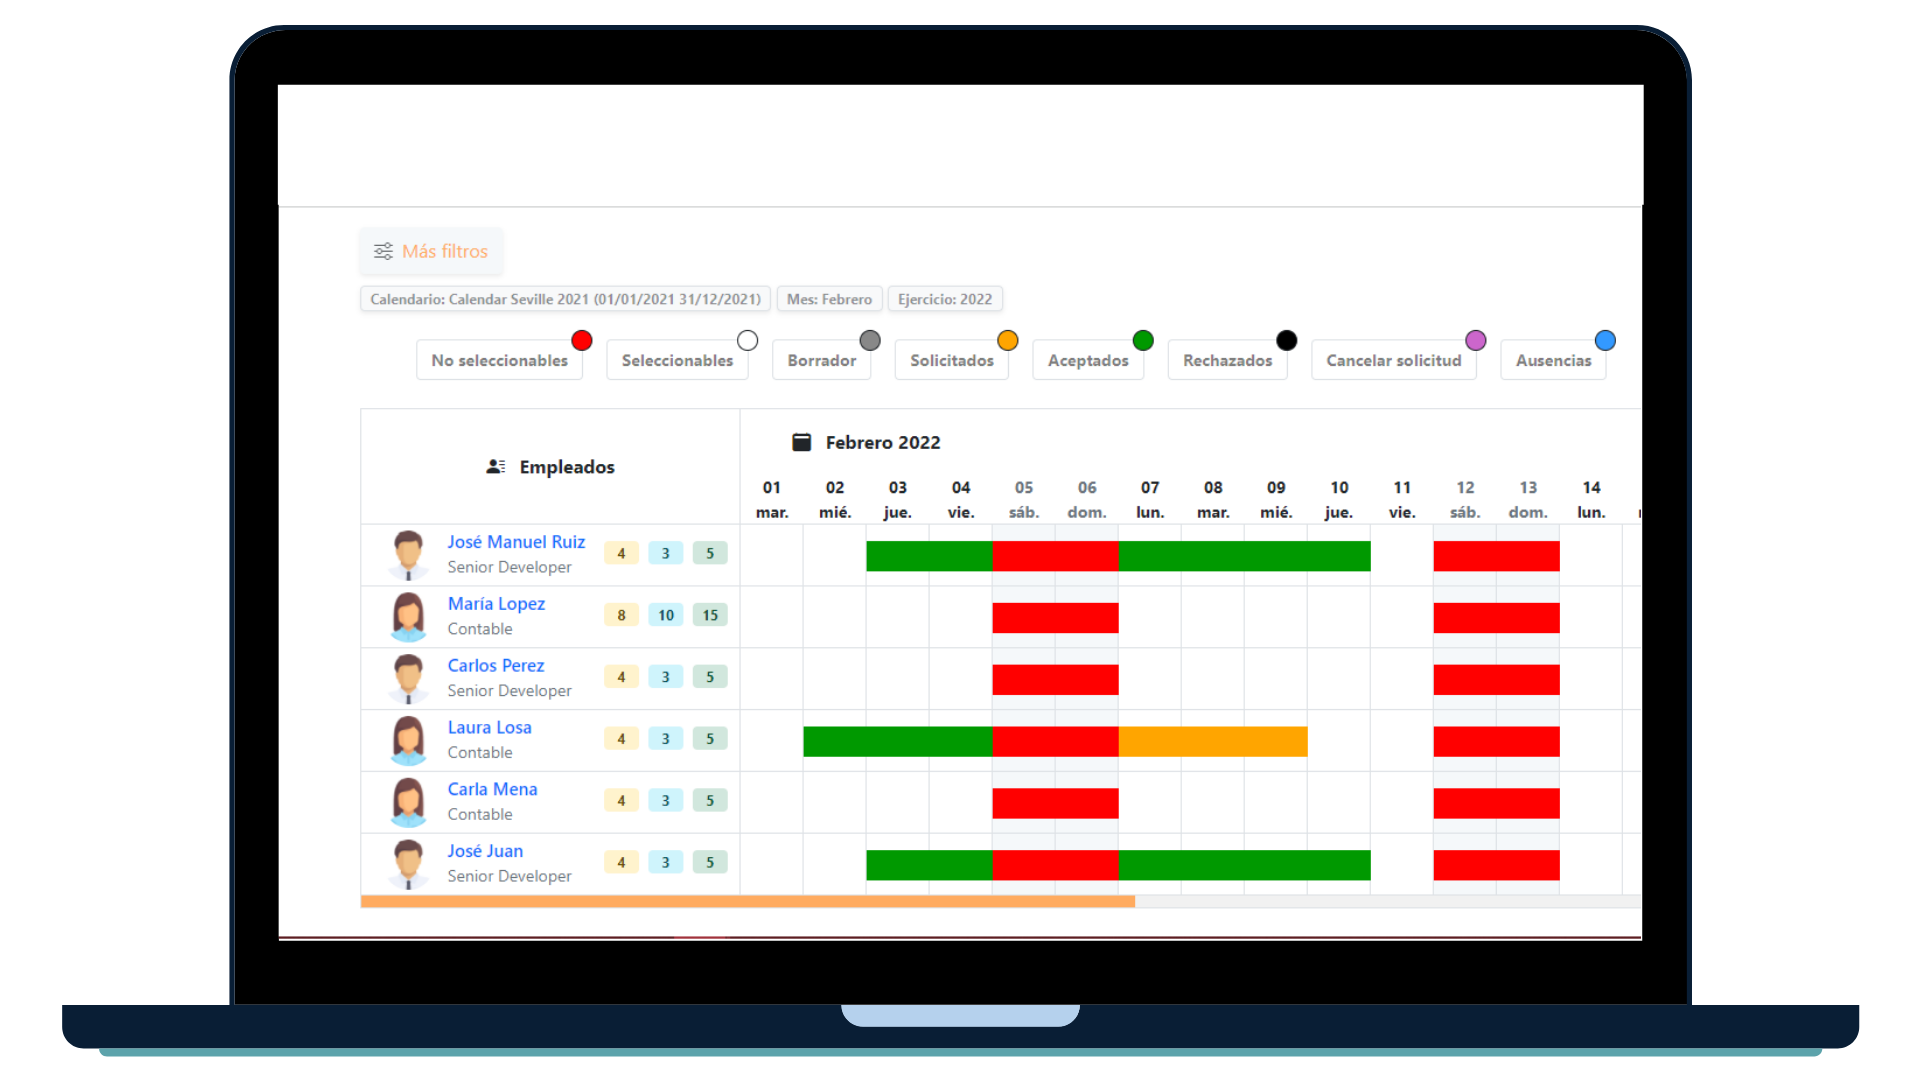Click the Más filtros sliders icon
This screenshot has width=1920, height=1080.
pyautogui.click(x=383, y=251)
